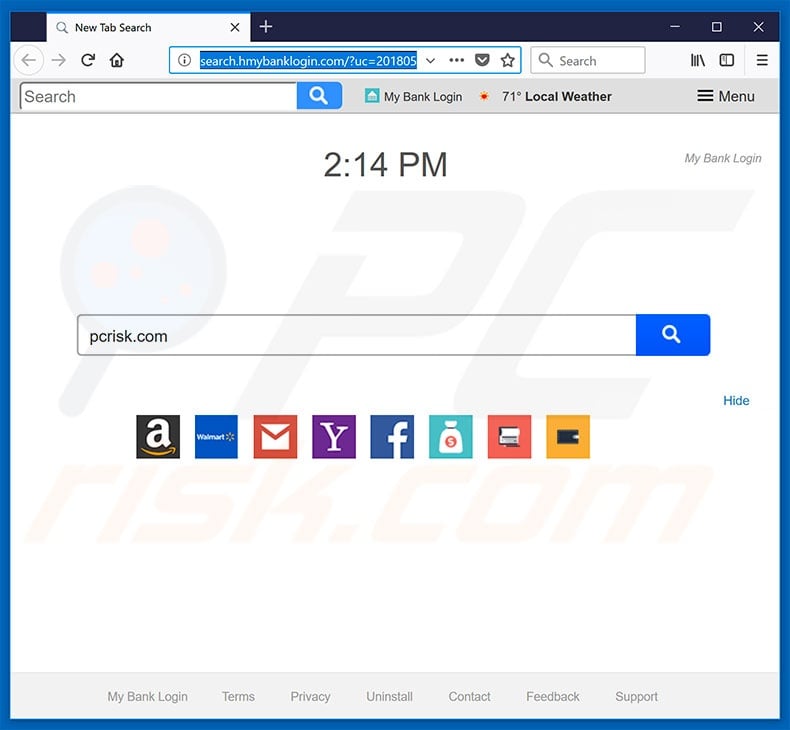The image size is (790, 730).
Task: Open the Gmail envelope shortcut tile
Action: [x=275, y=437]
